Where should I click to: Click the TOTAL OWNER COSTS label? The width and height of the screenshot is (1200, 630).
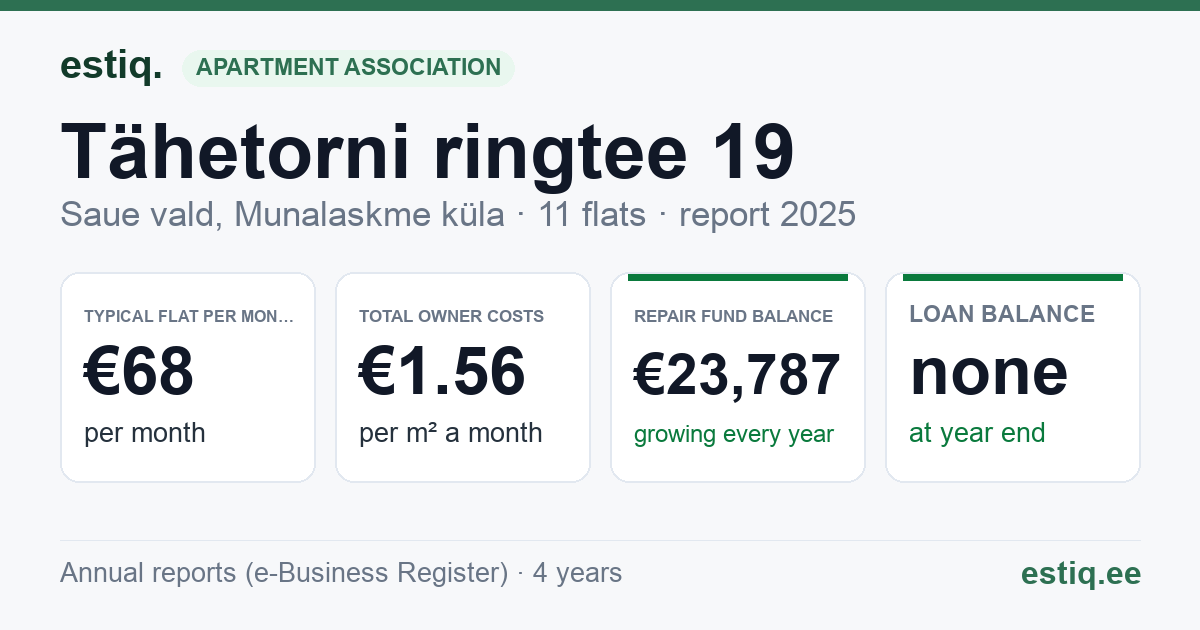(x=452, y=316)
